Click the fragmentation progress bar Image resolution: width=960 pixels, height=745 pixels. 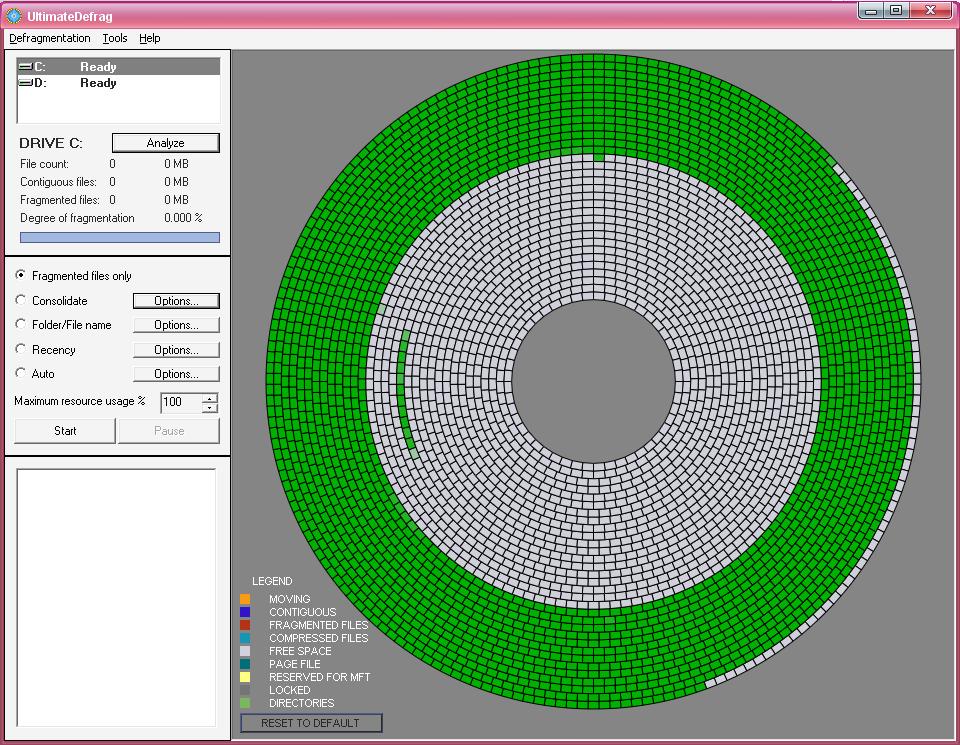click(120, 238)
